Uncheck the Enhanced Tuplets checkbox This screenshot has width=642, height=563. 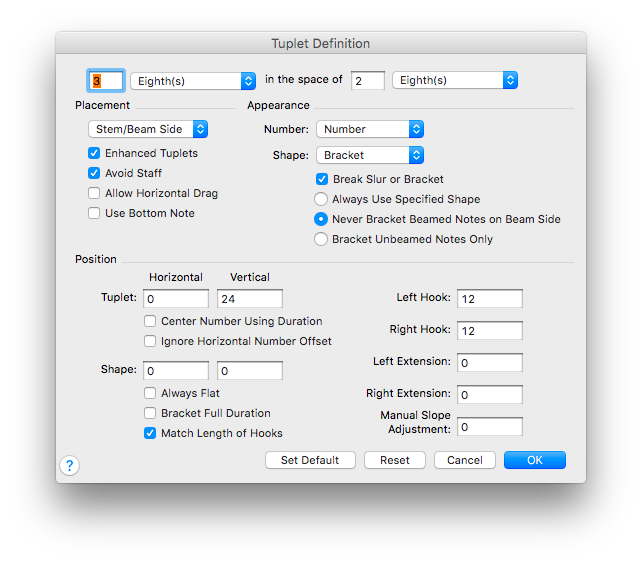[x=94, y=153]
